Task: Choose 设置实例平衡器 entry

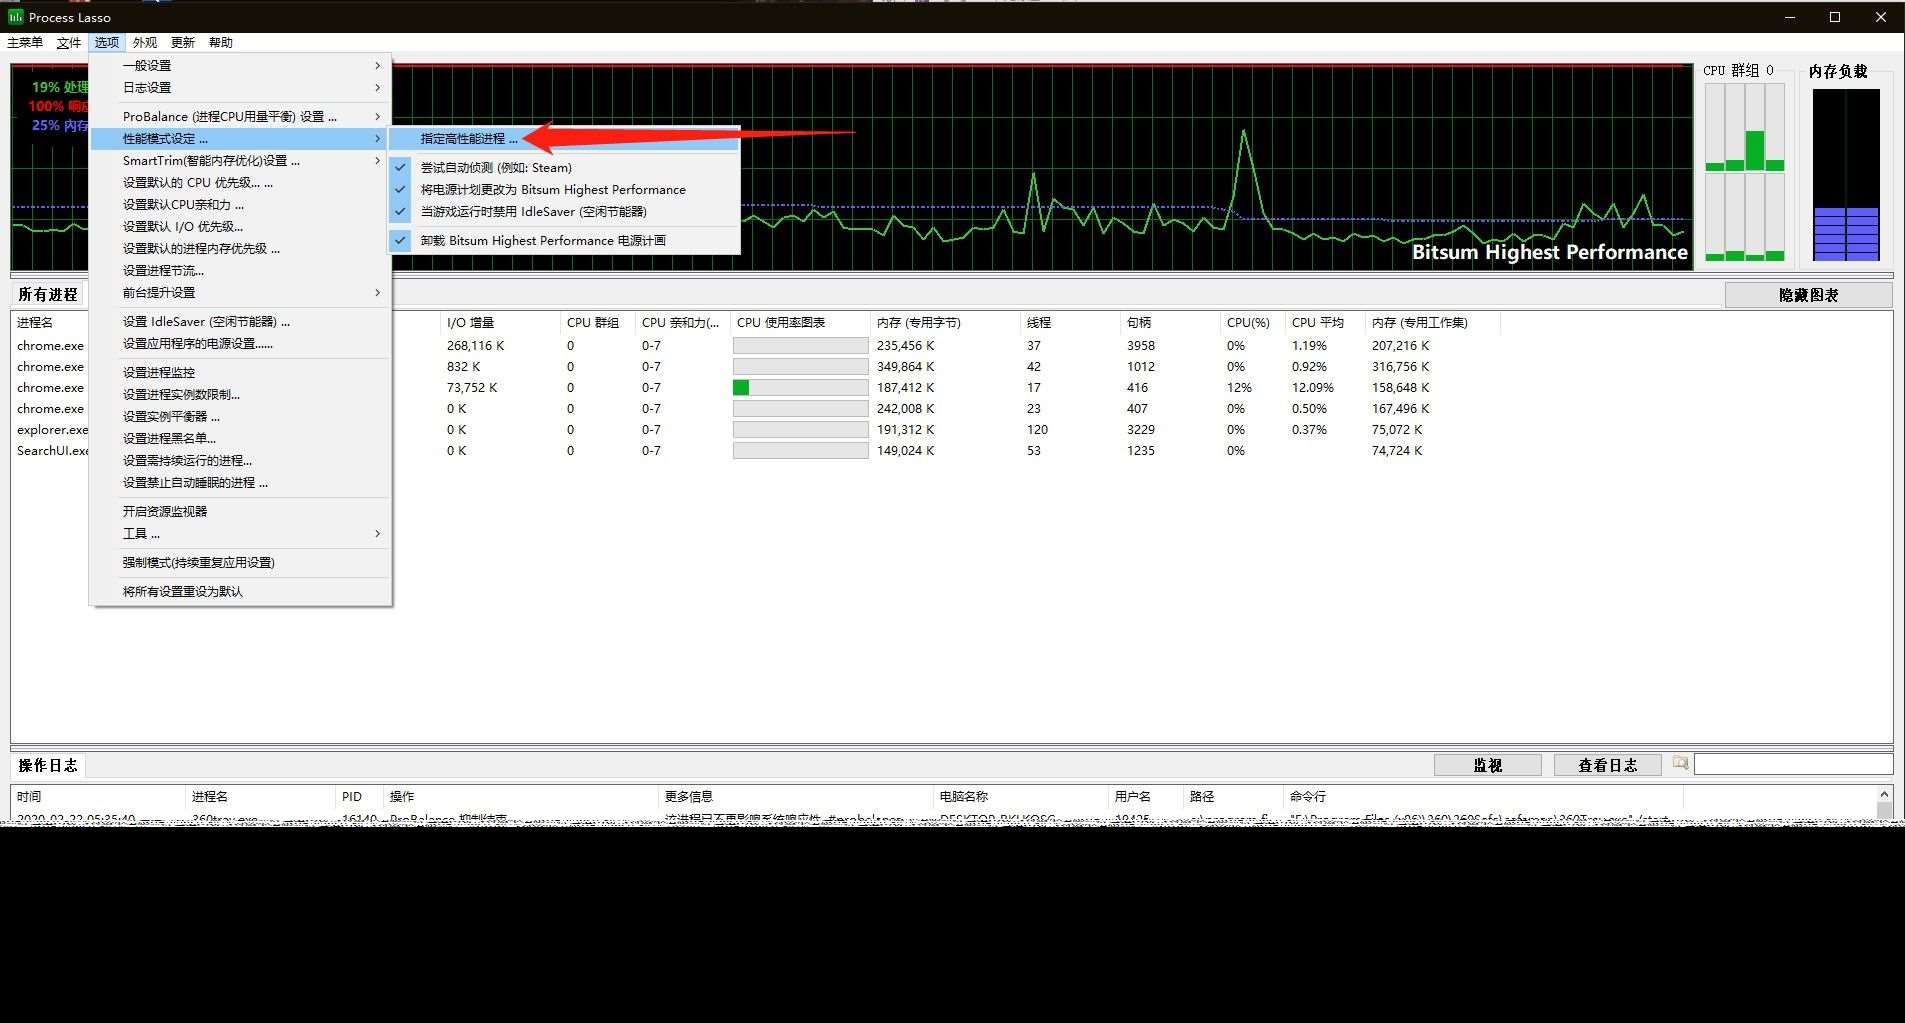Action: (x=240, y=416)
